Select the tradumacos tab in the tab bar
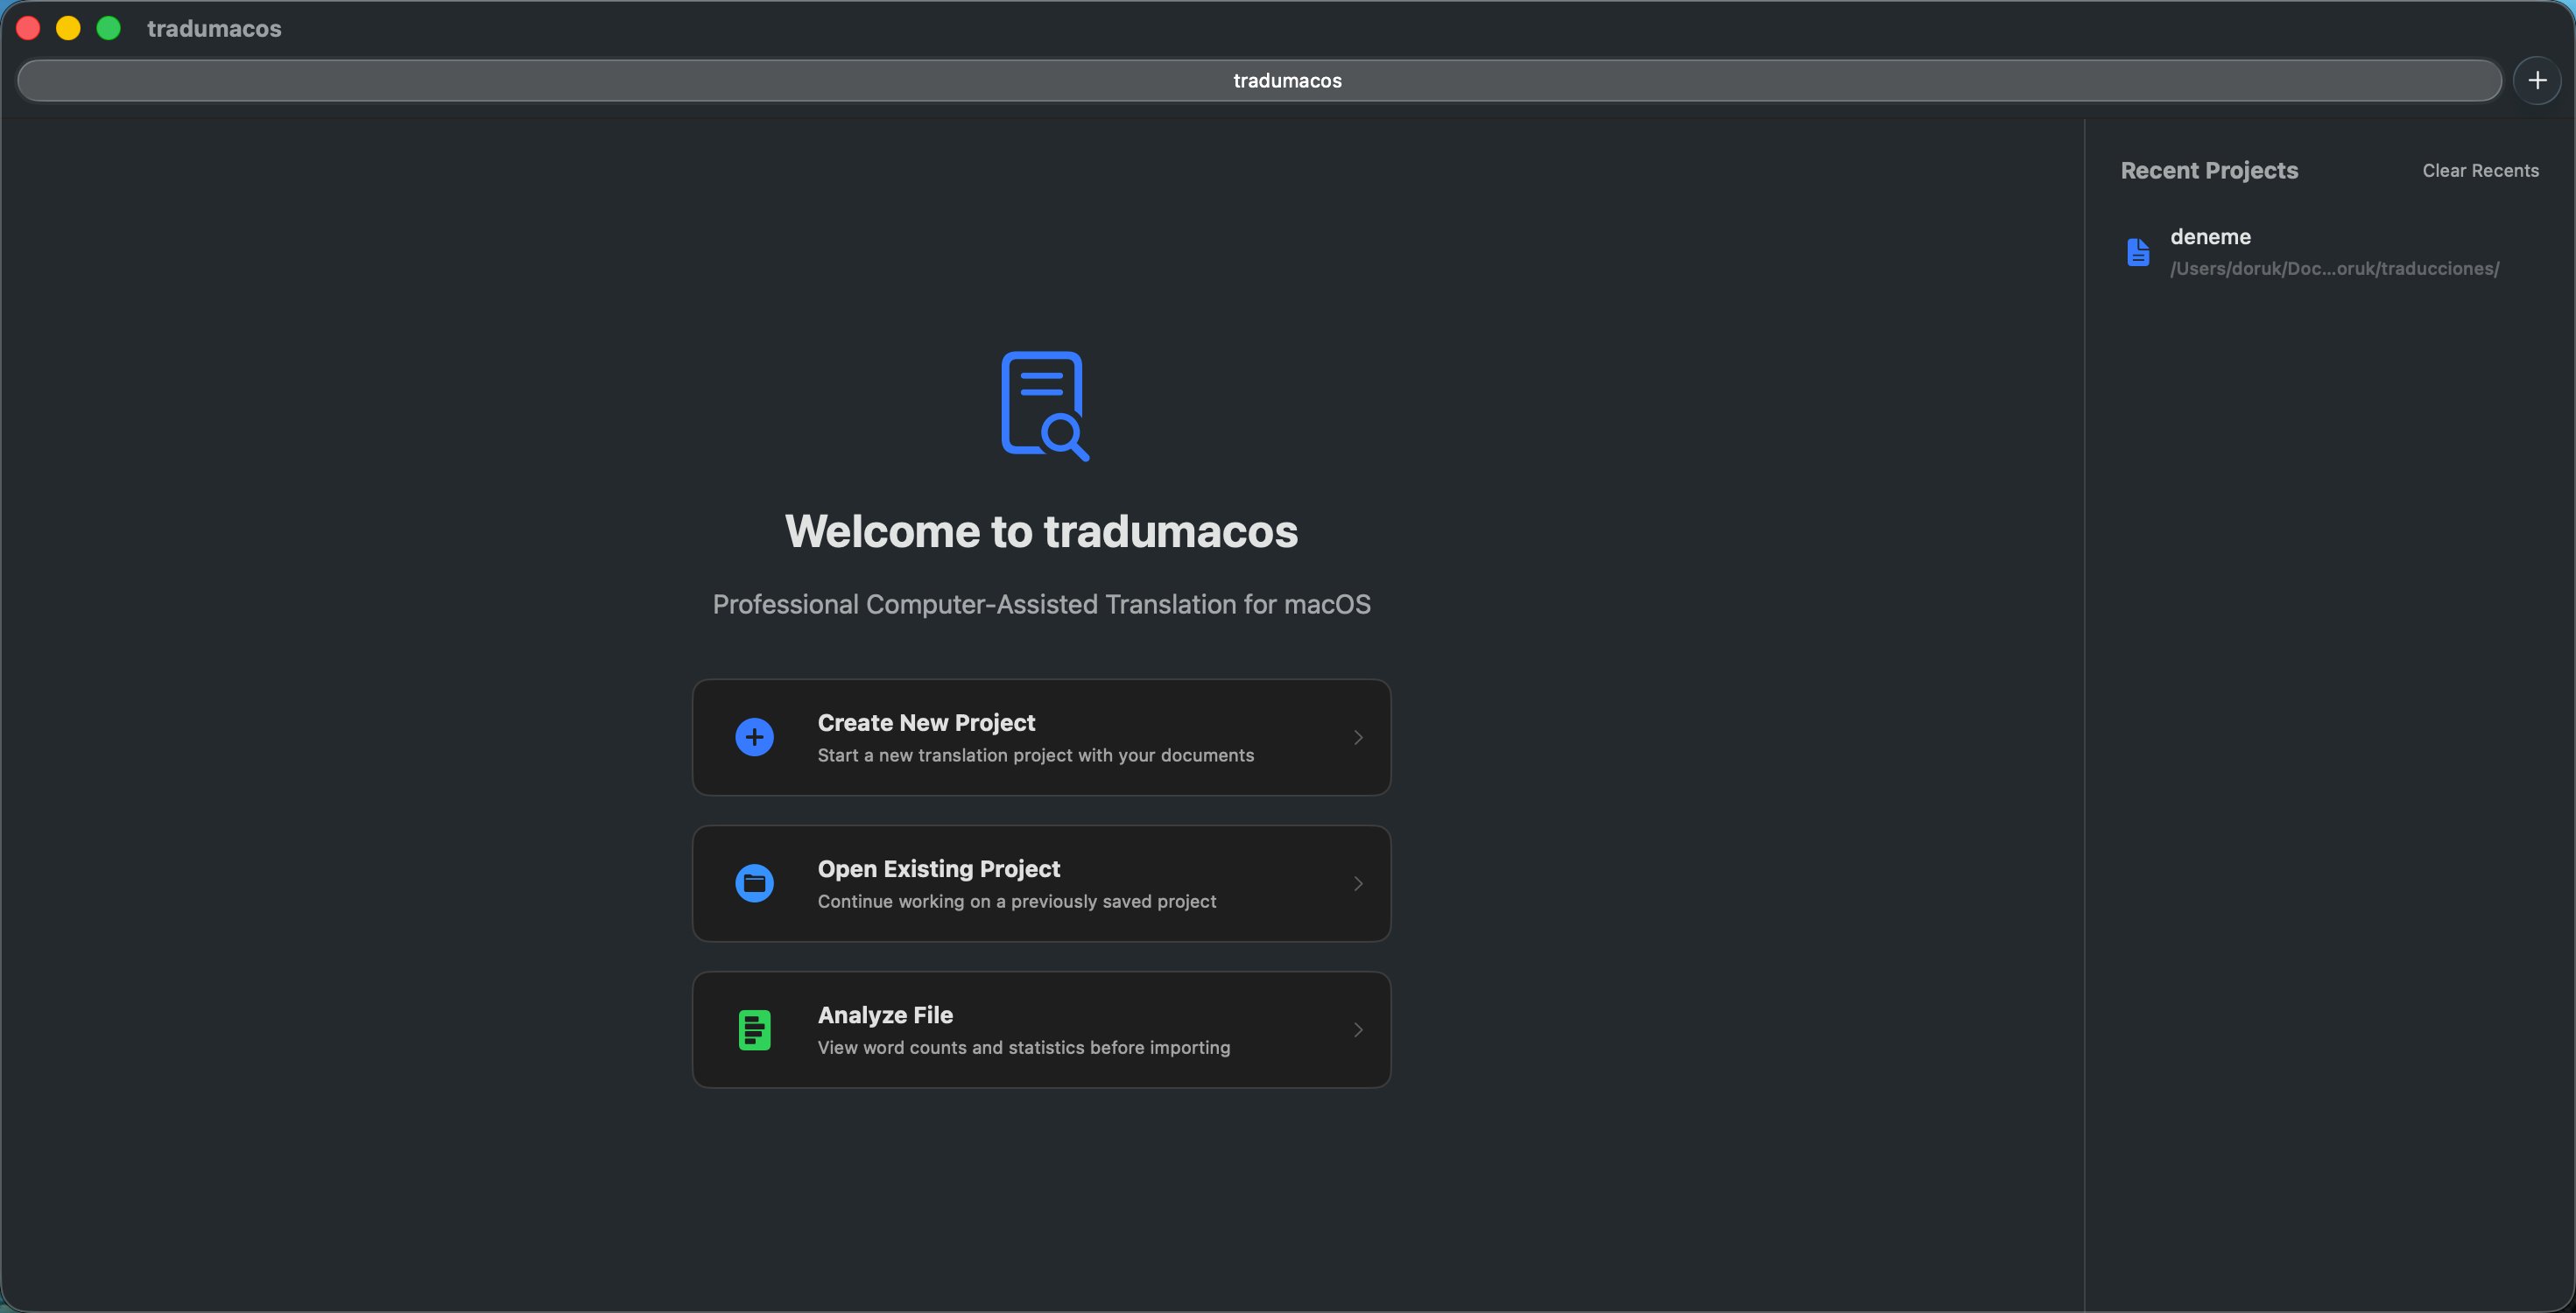 click(1259, 80)
